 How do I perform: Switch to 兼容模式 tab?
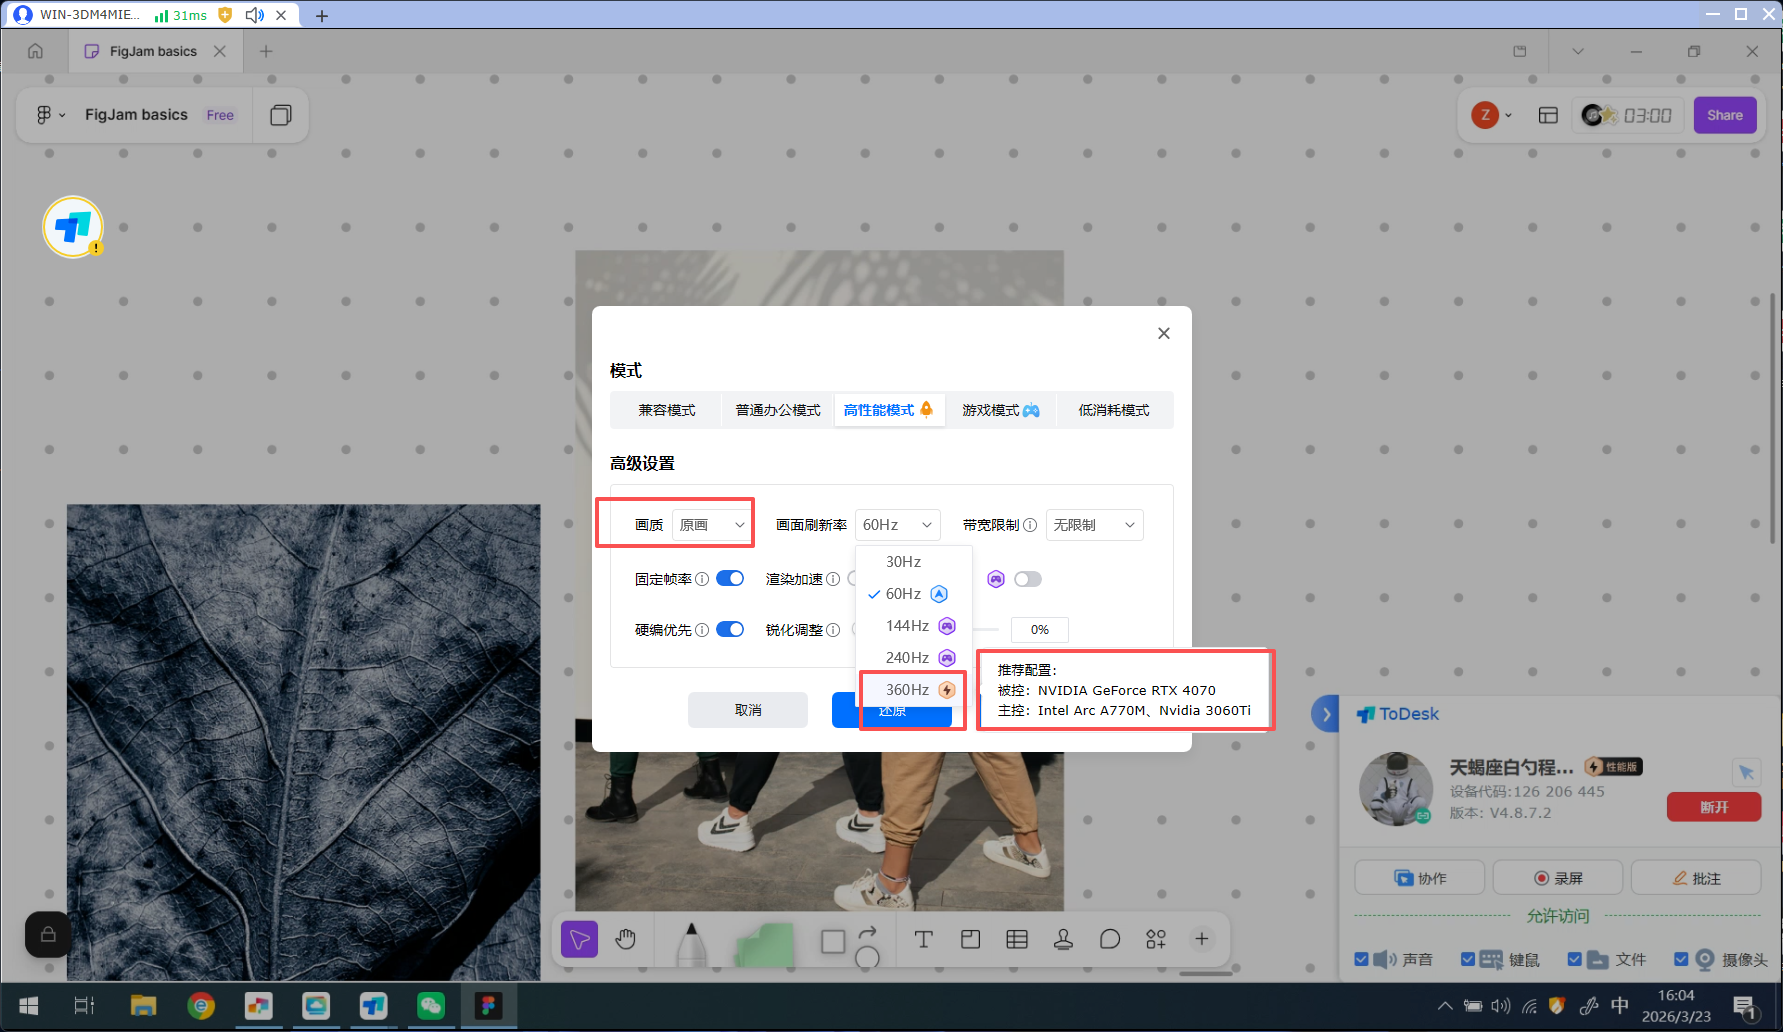[x=667, y=410]
